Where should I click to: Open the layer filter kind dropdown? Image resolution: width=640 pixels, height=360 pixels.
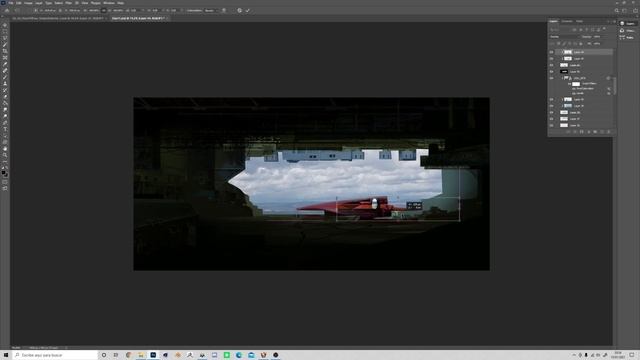tap(560, 29)
